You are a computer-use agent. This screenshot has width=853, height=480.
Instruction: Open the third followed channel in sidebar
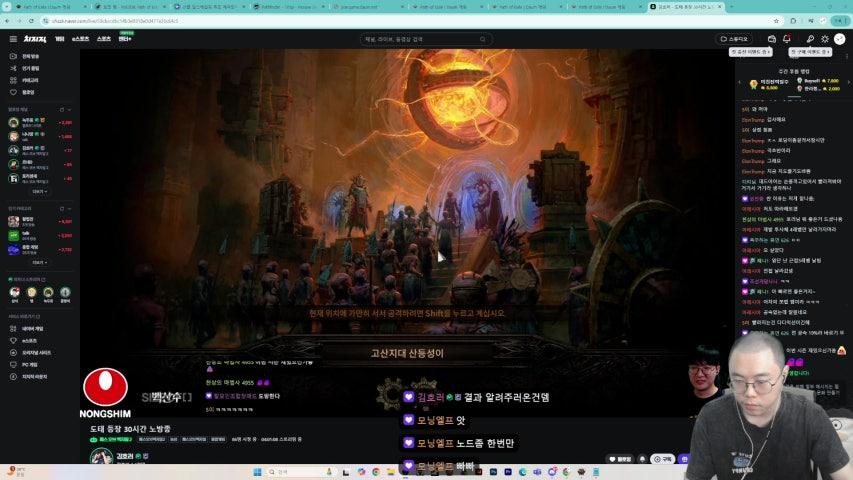[40, 150]
